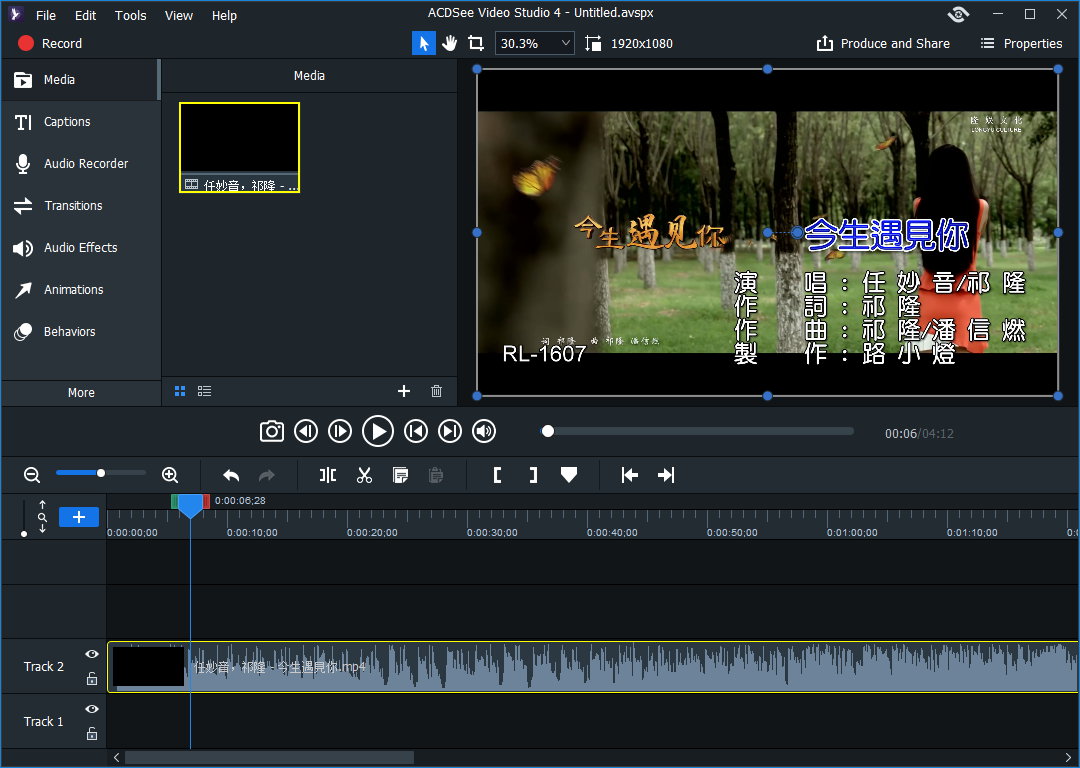Screen dimensions: 1080x768
Task: Open the Captions panel
Action: [x=80, y=122]
